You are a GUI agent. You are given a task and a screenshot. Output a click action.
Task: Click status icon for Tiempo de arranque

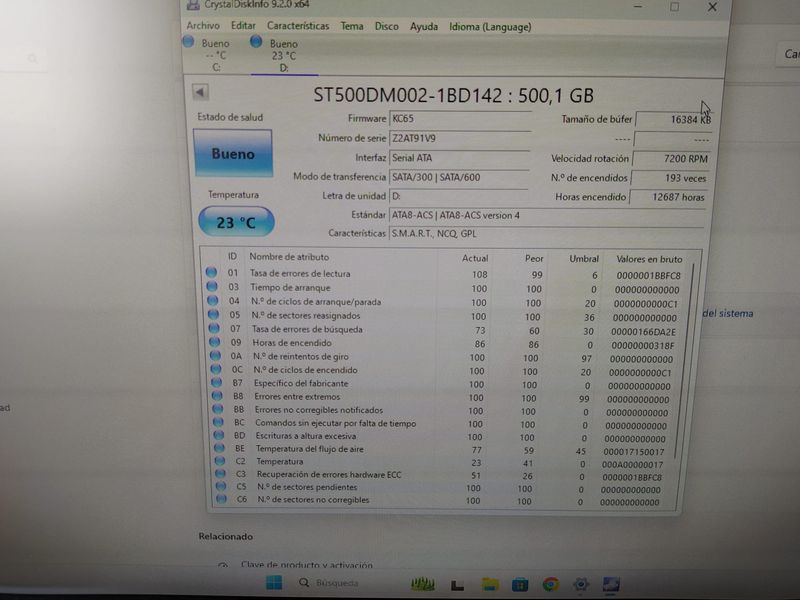[212, 286]
